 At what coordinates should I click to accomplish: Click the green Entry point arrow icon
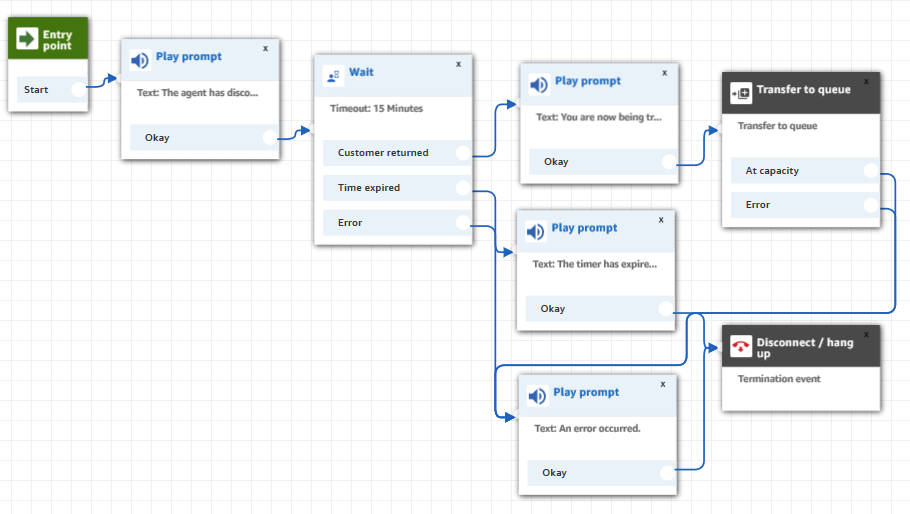tap(27, 39)
